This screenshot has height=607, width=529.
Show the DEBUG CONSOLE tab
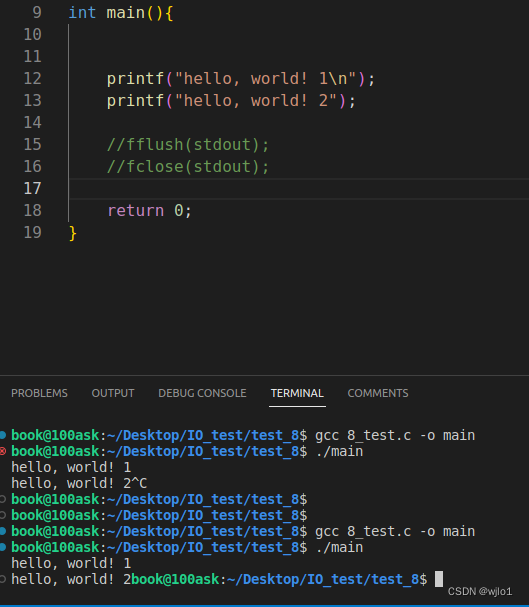coord(202,393)
